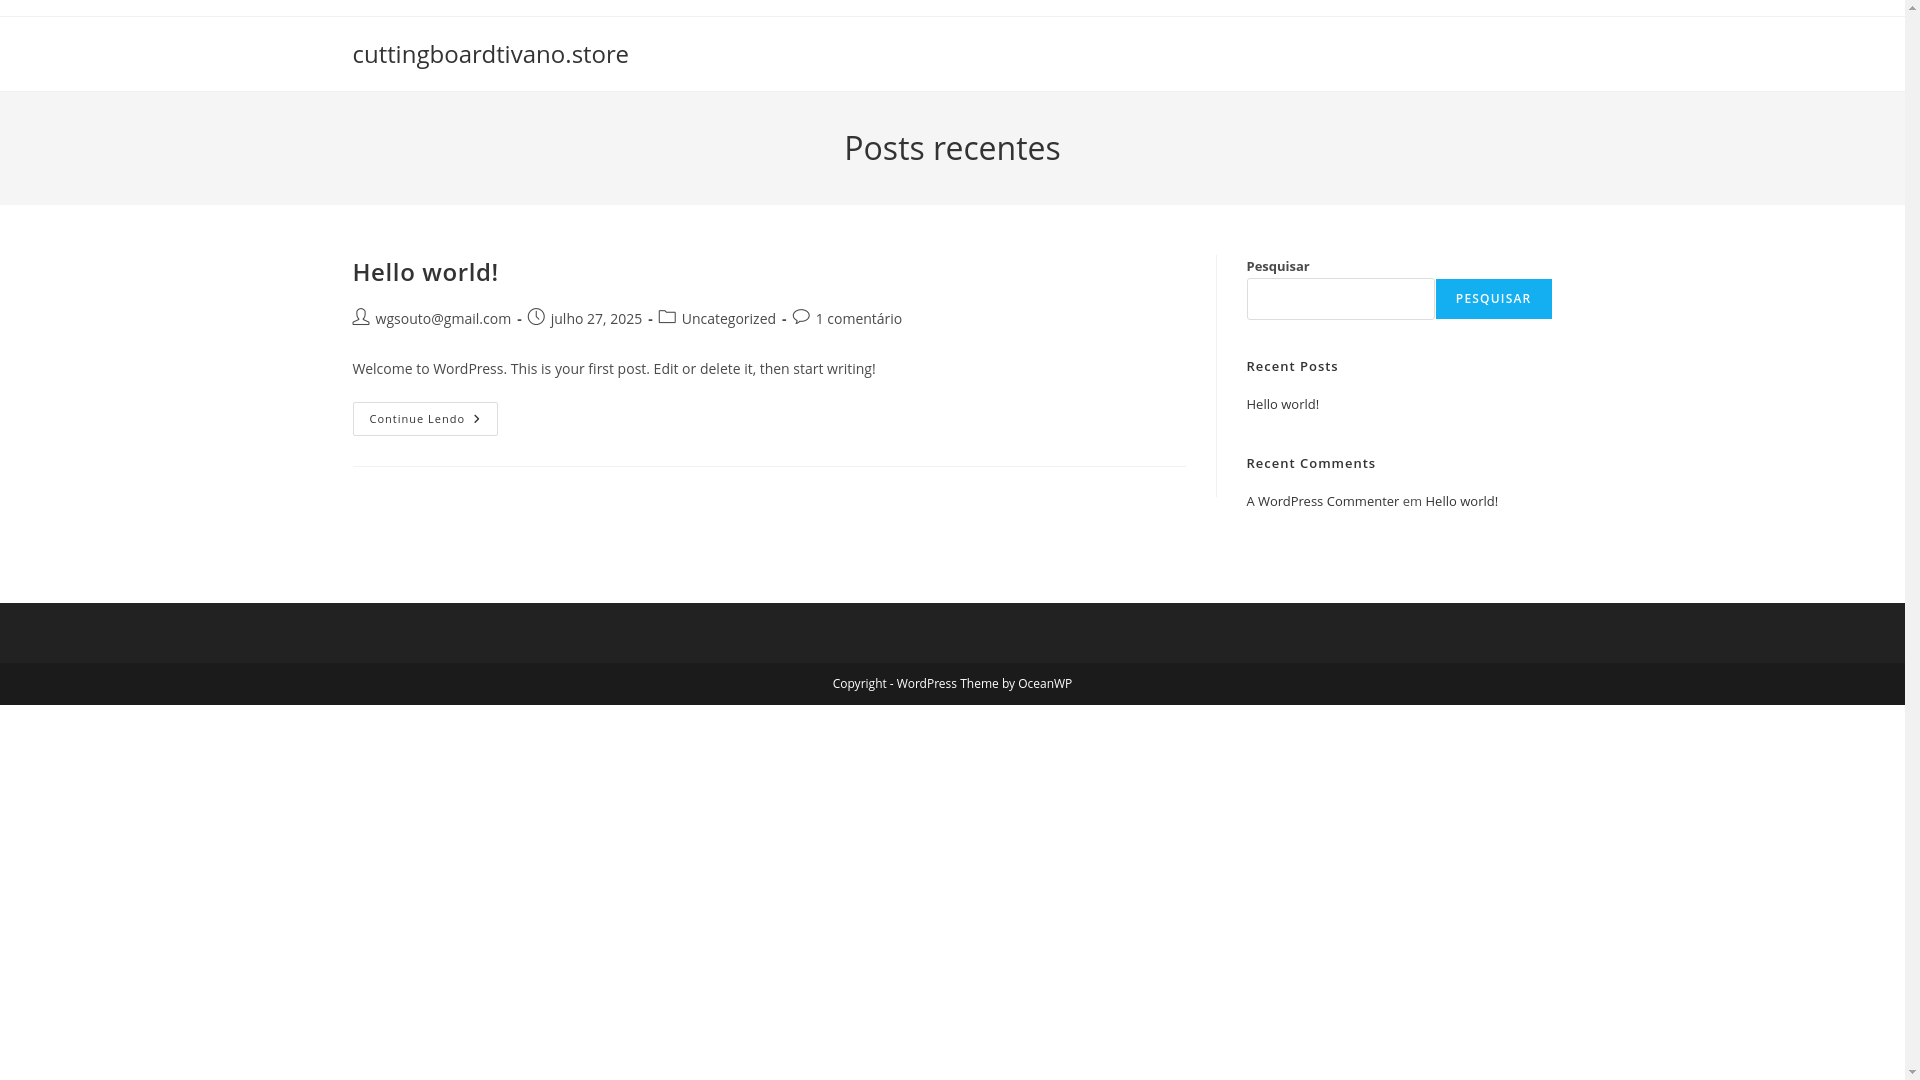Click the Recent Posts widget heading
1920x1080 pixels.
click(1292, 366)
